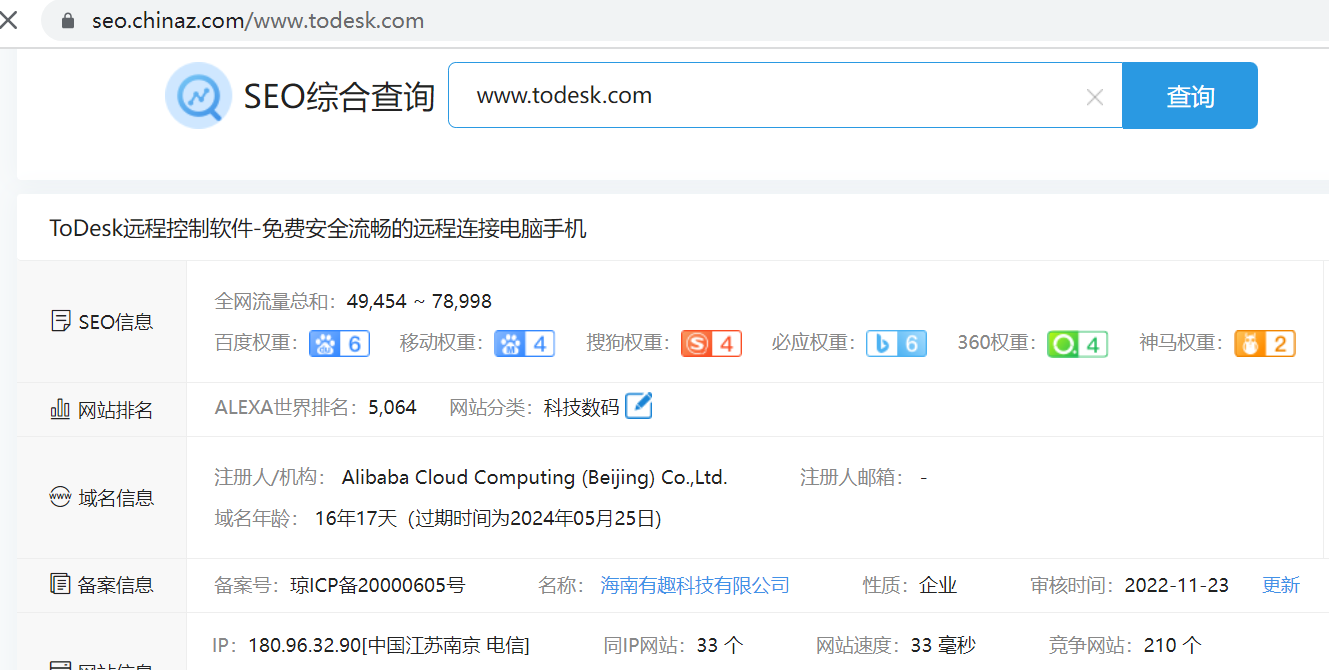Click the padlock site security icon

coord(68,21)
